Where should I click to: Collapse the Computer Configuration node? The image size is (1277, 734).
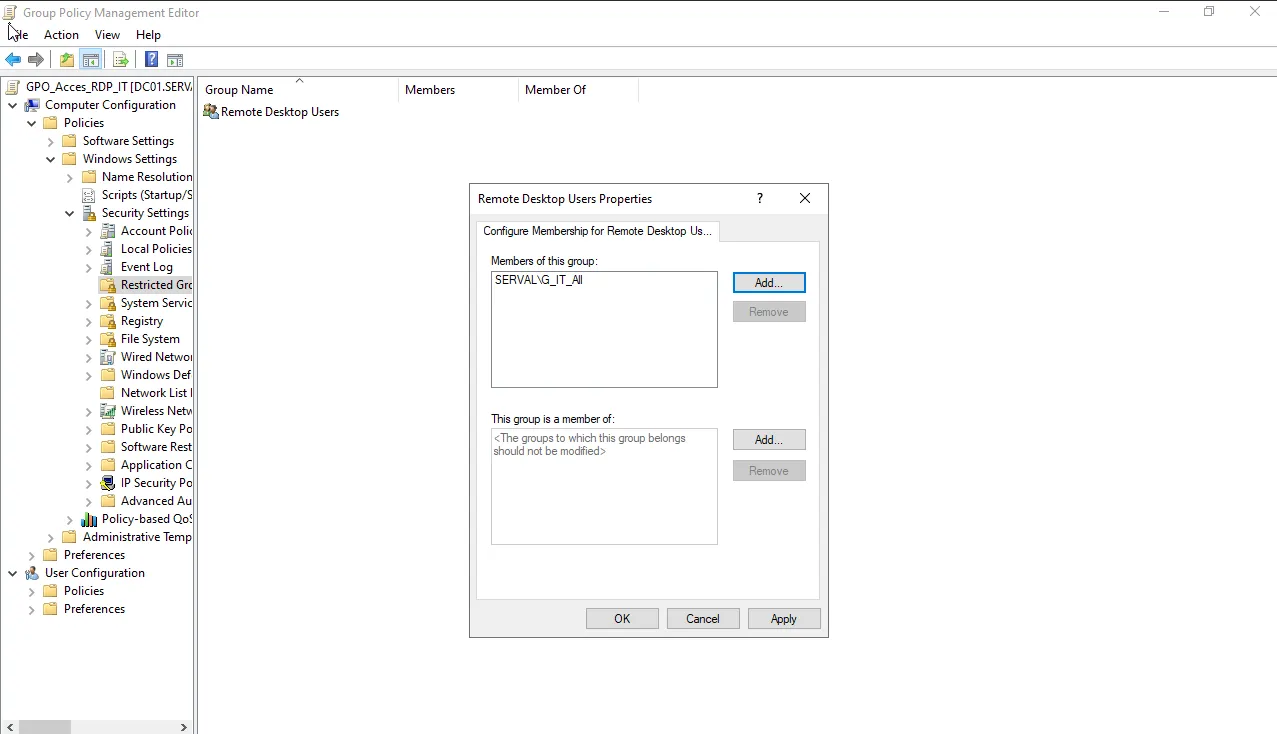(13, 105)
